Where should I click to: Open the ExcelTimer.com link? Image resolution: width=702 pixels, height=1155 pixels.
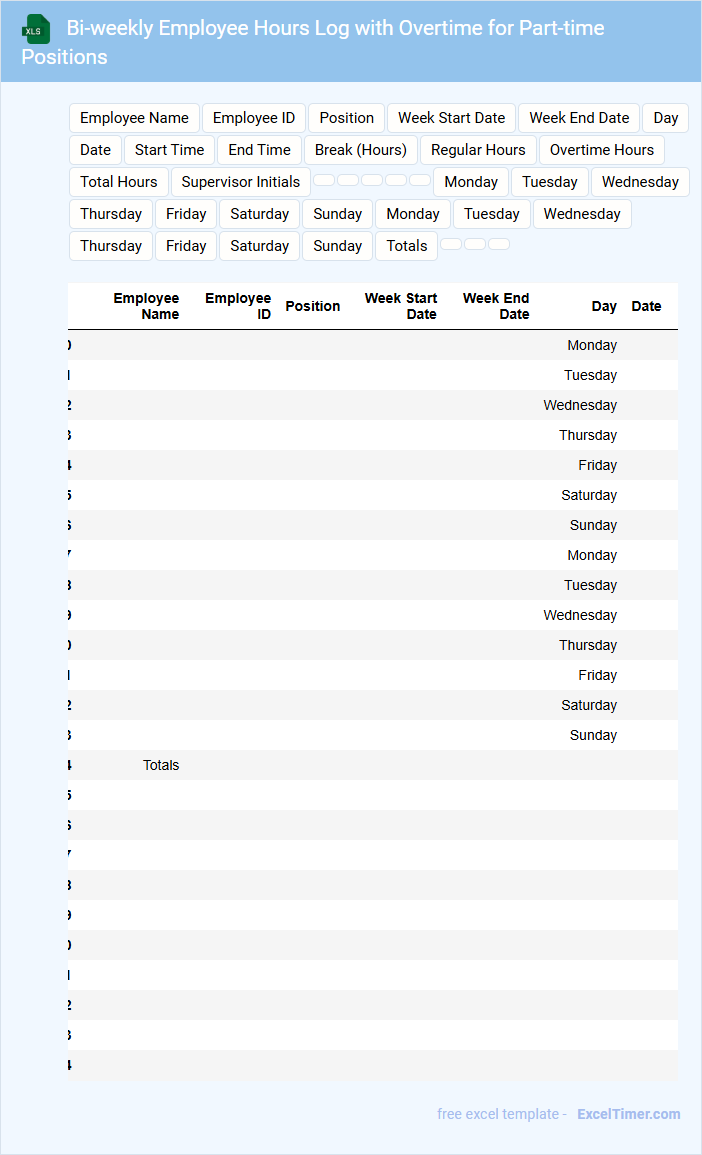[628, 1114]
